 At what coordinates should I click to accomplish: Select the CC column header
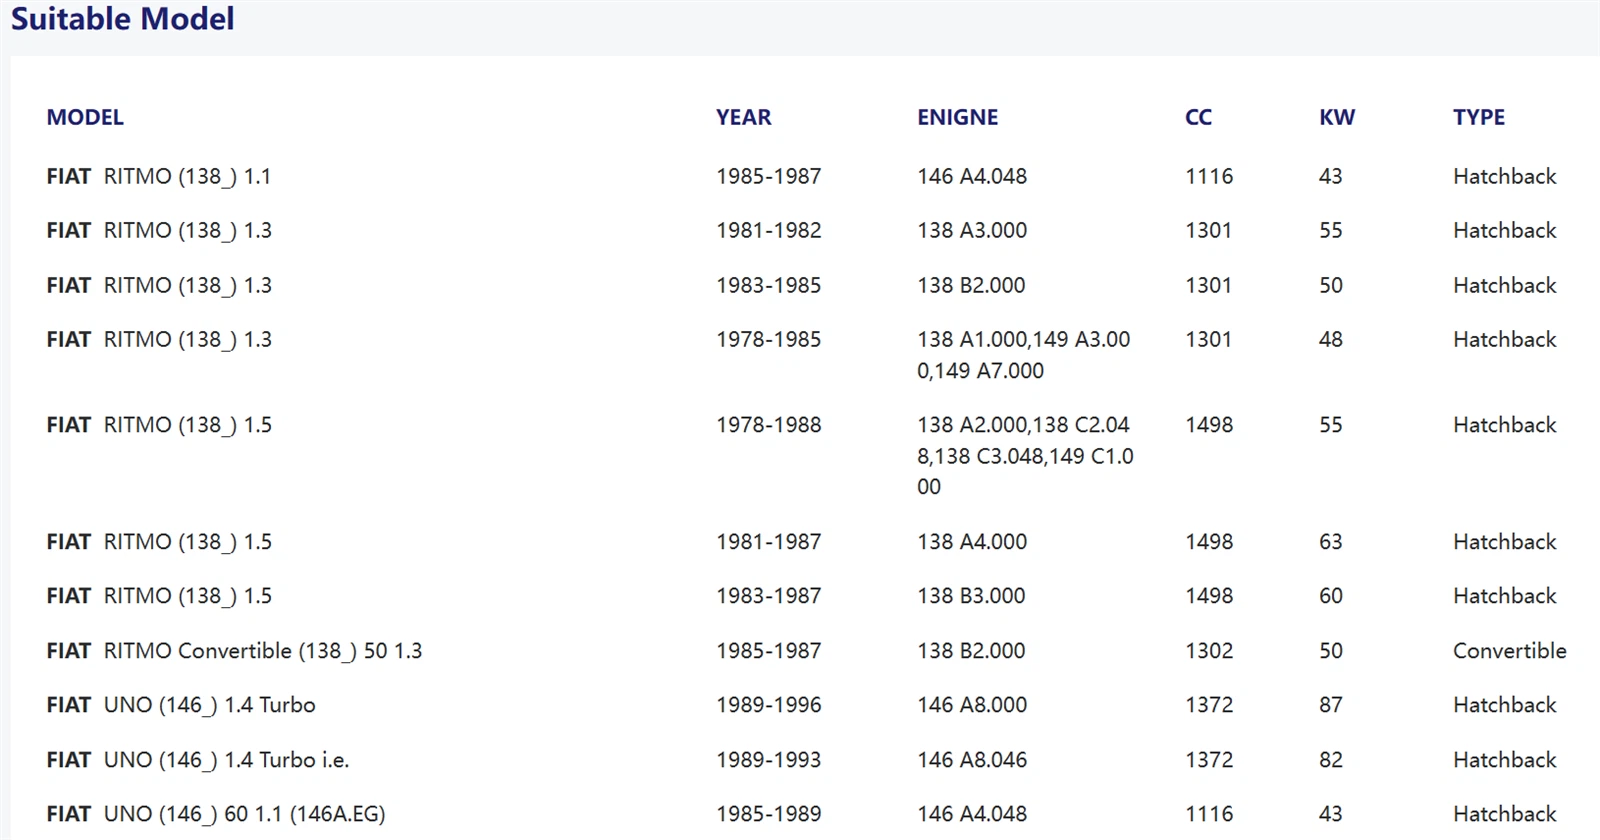(x=1198, y=117)
